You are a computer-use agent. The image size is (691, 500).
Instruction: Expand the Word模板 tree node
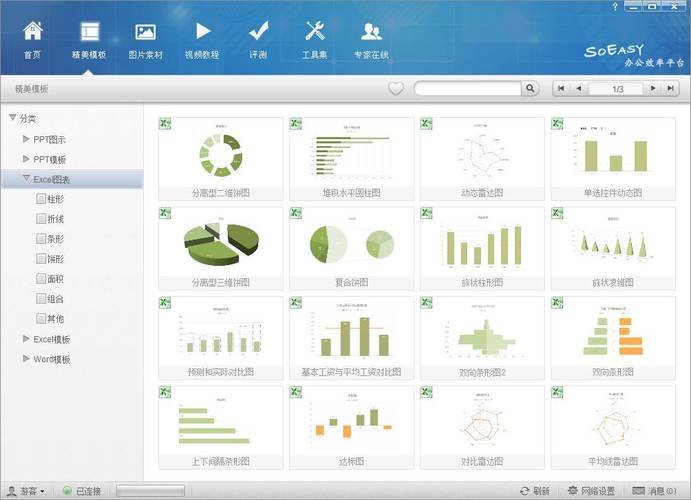[26, 358]
